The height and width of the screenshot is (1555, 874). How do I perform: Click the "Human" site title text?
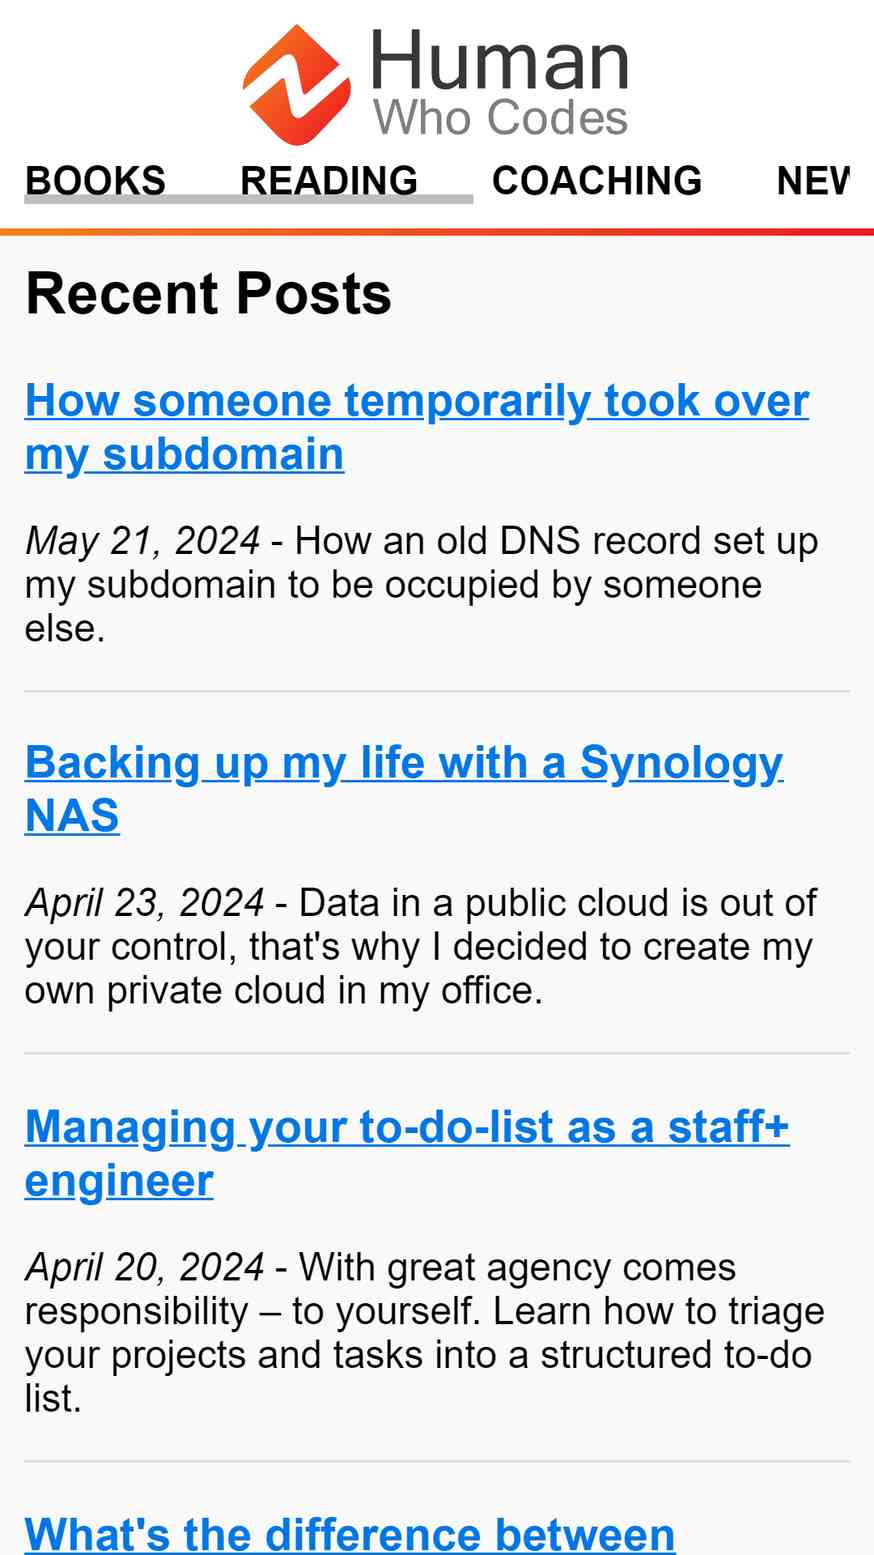pos(499,61)
